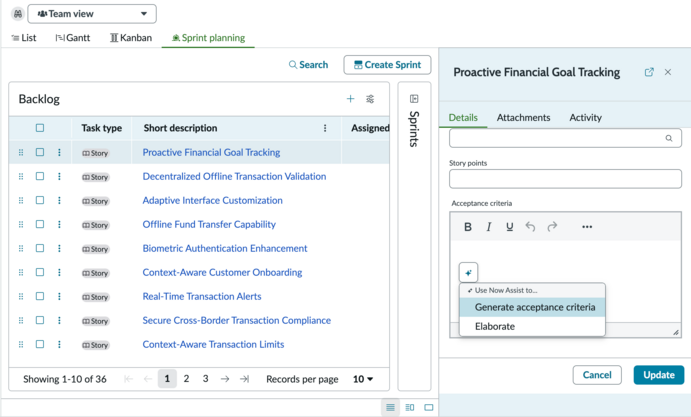The width and height of the screenshot is (691, 417).
Task: Toggle Underline in acceptance criteria editor
Action: (x=509, y=227)
